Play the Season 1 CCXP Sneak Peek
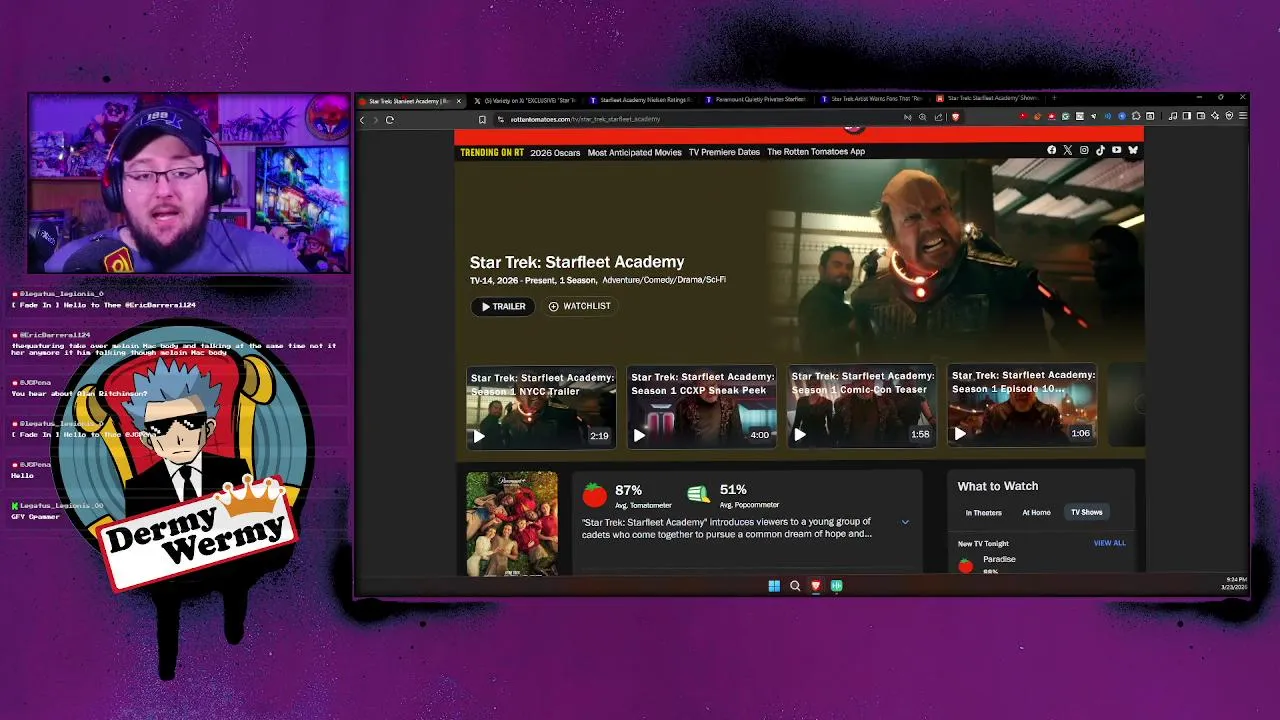Viewport: 1280px width, 720px height. (701, 407)
